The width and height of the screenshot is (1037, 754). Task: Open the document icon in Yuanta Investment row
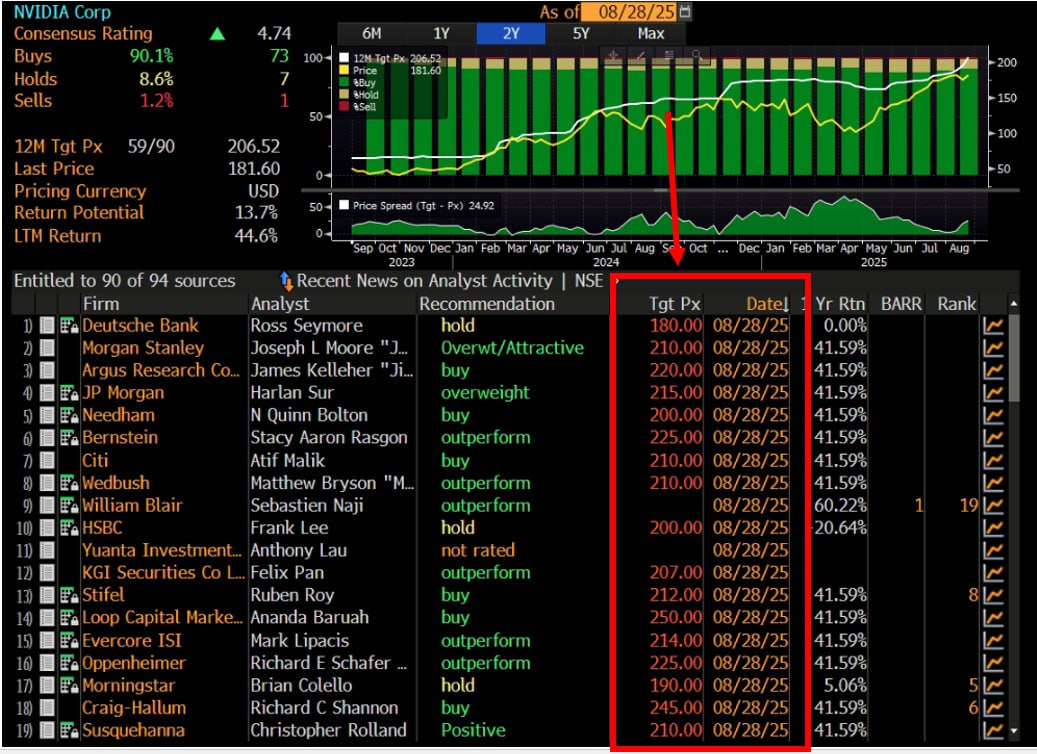(47, 550)
